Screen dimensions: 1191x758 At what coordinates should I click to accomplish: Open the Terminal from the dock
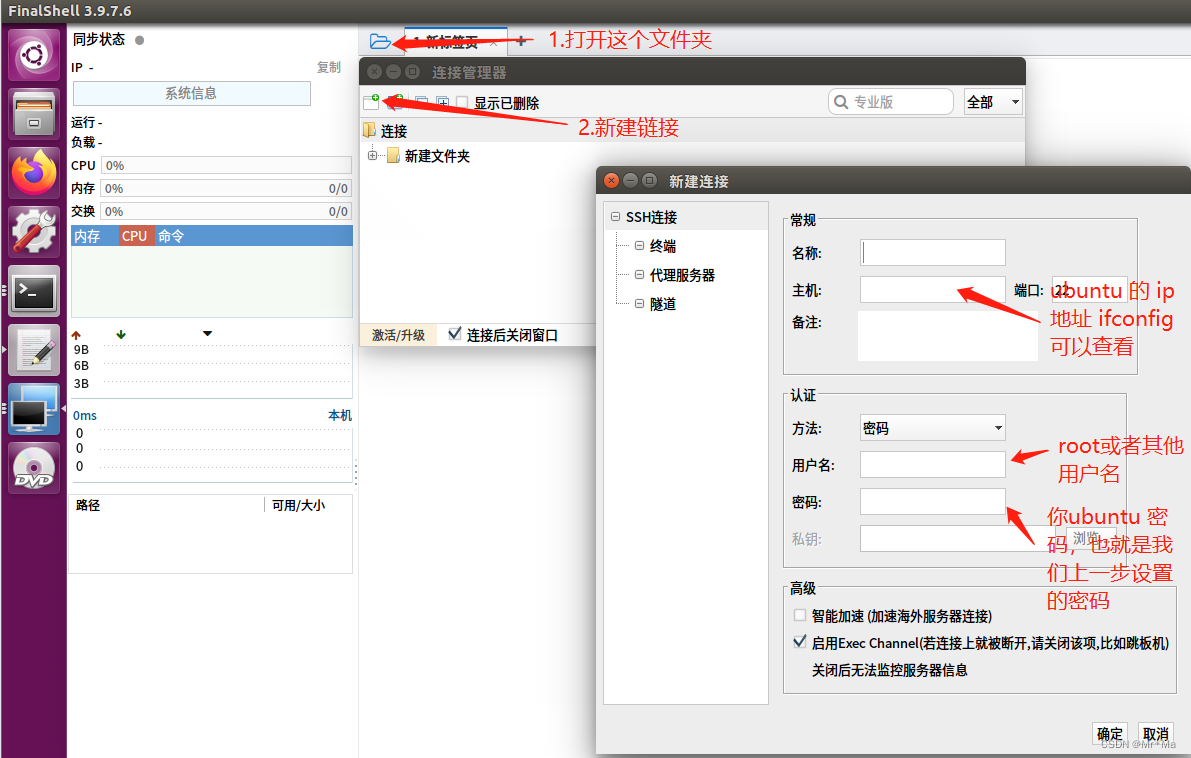(34, 291)
